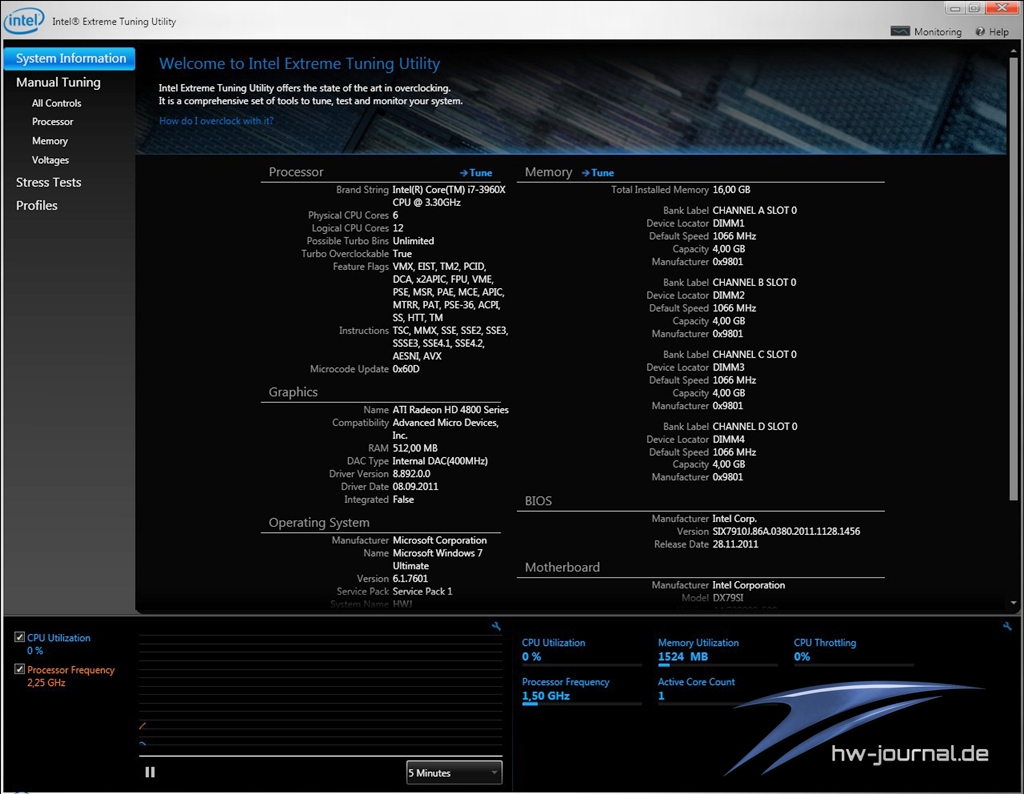
Task: Open All Controls under Manual Tuning
Action: [x=57, y=103]
